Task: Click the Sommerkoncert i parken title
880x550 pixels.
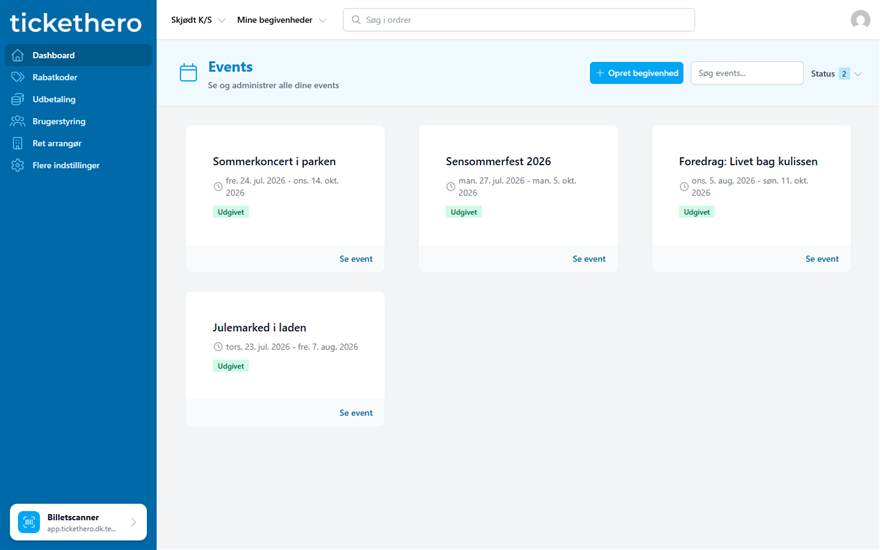Action: pos(274,162)
